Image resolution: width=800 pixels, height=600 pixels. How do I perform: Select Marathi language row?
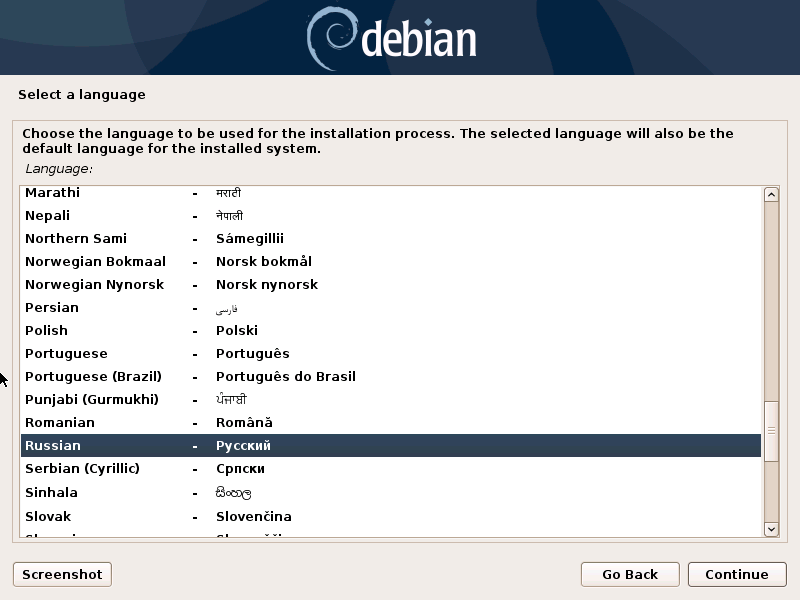point(391,193)
